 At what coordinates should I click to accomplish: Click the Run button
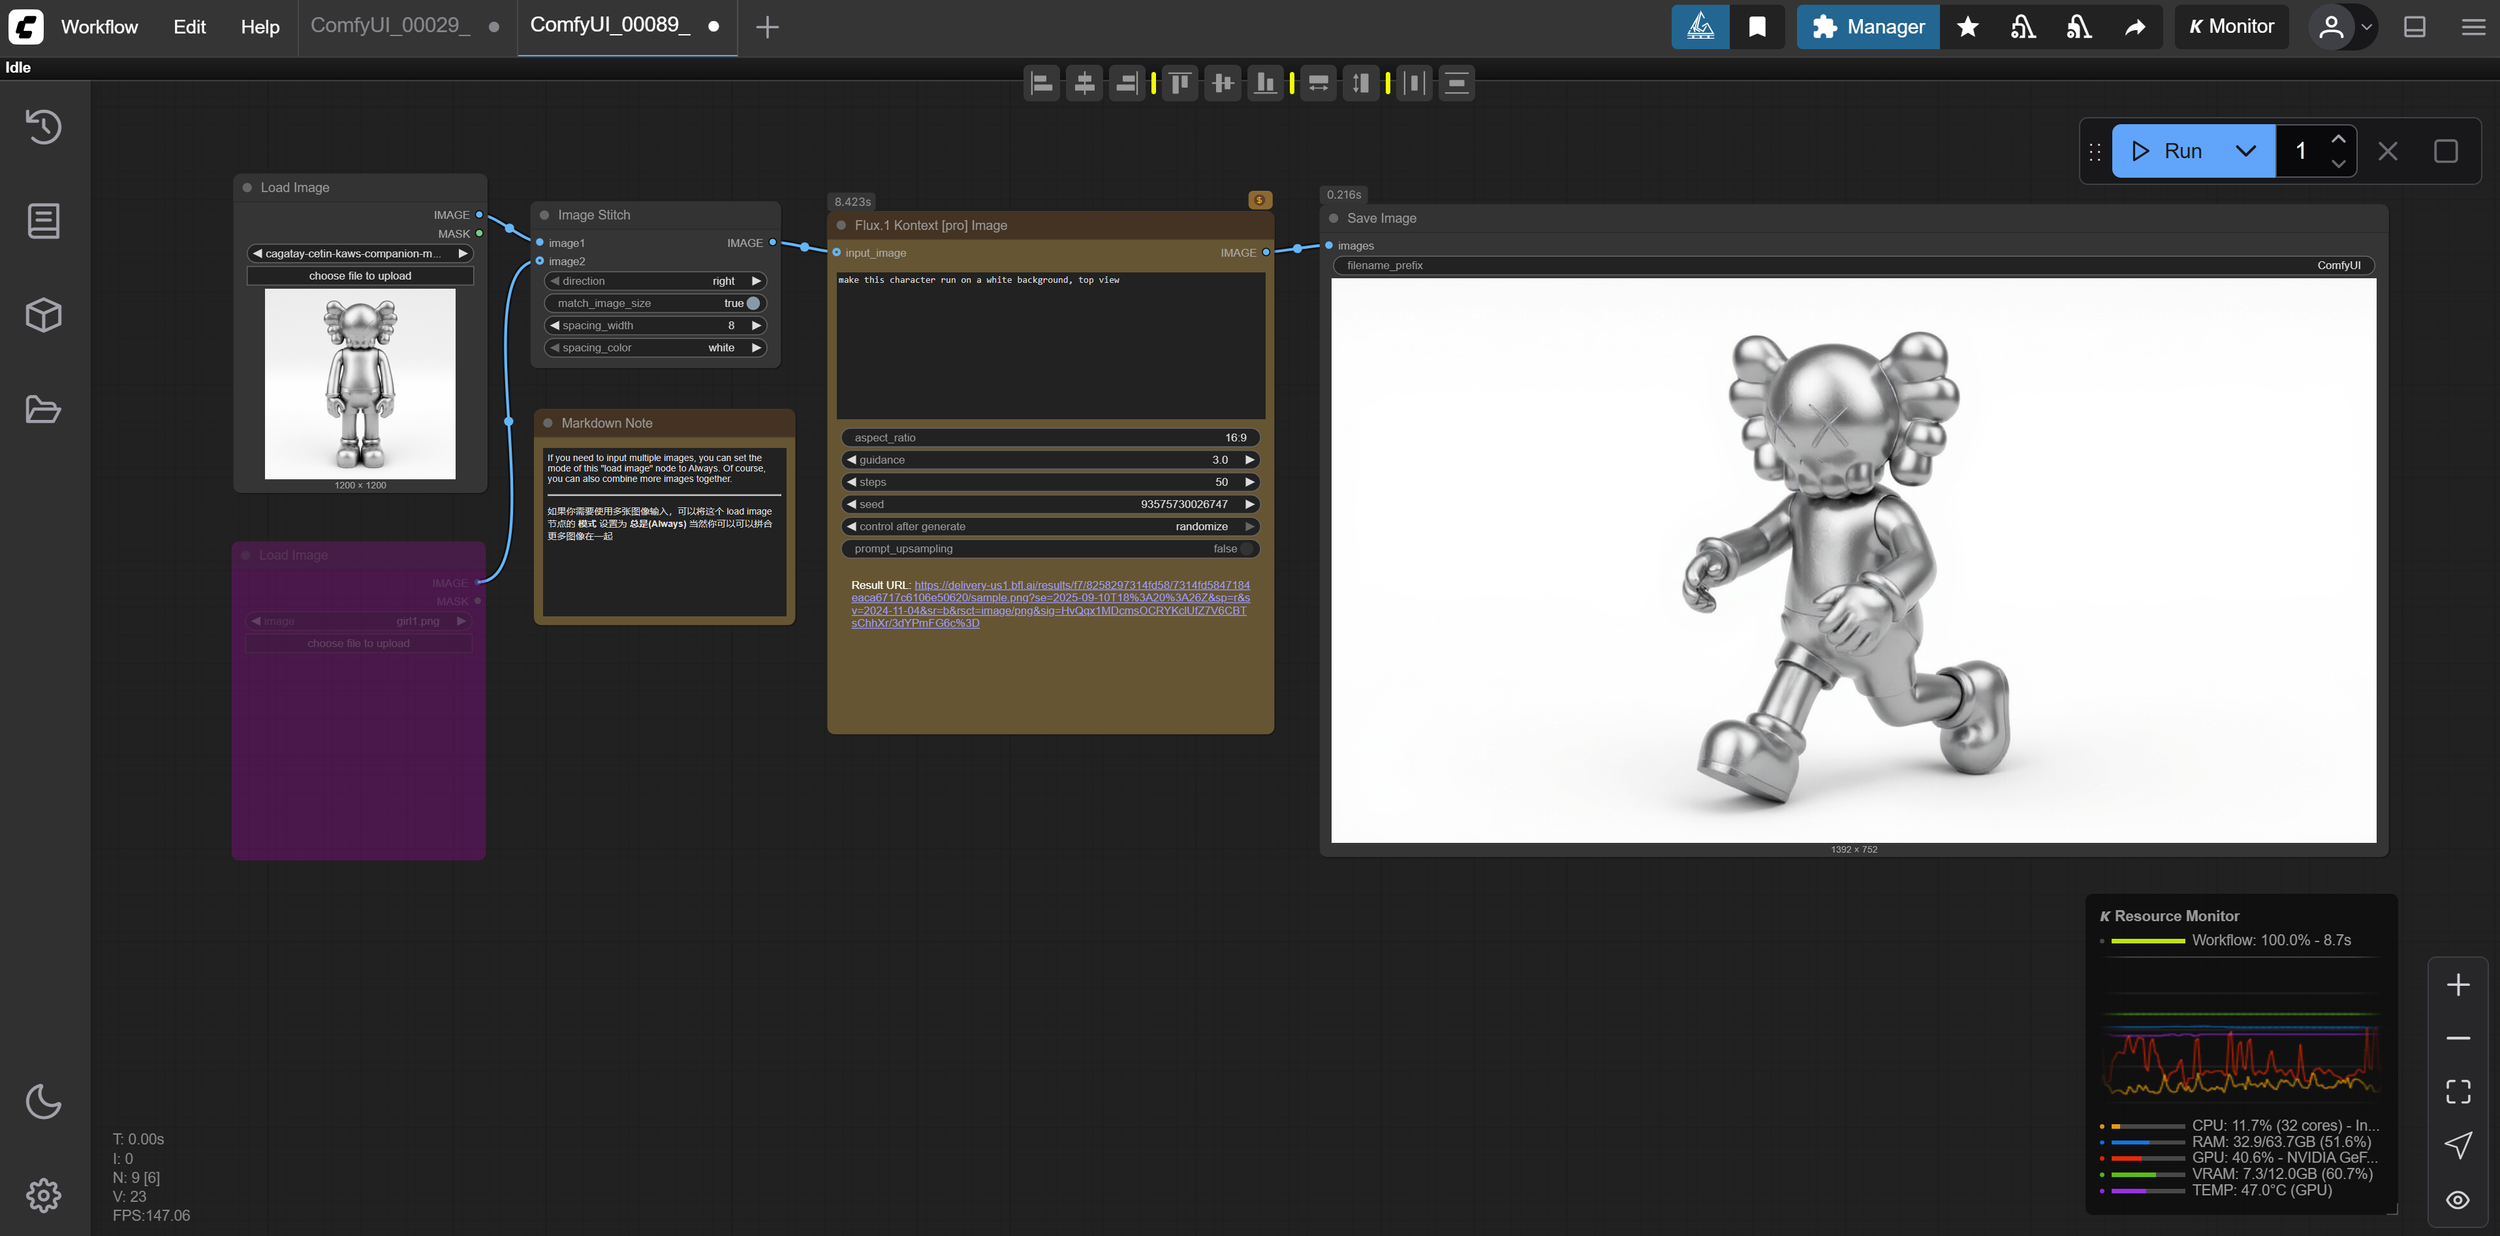[x=2166, y=151]
